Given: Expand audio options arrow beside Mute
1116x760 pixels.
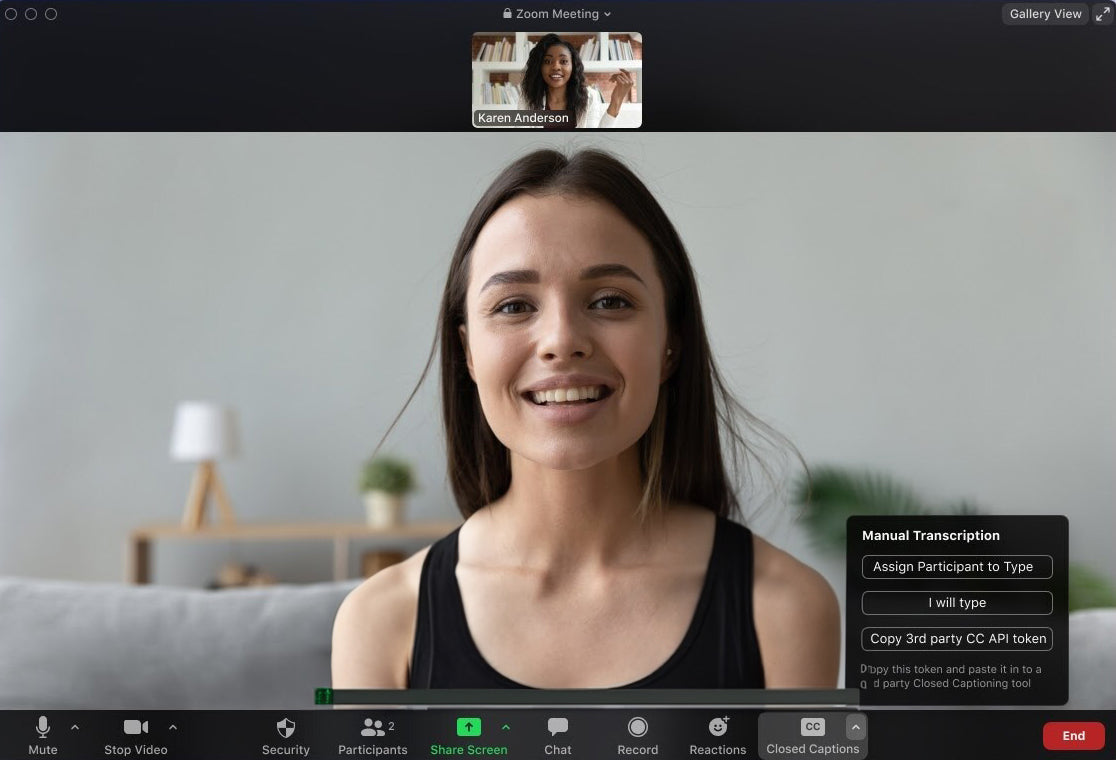Looking at the screenshot, I should [x=75, y=727].
